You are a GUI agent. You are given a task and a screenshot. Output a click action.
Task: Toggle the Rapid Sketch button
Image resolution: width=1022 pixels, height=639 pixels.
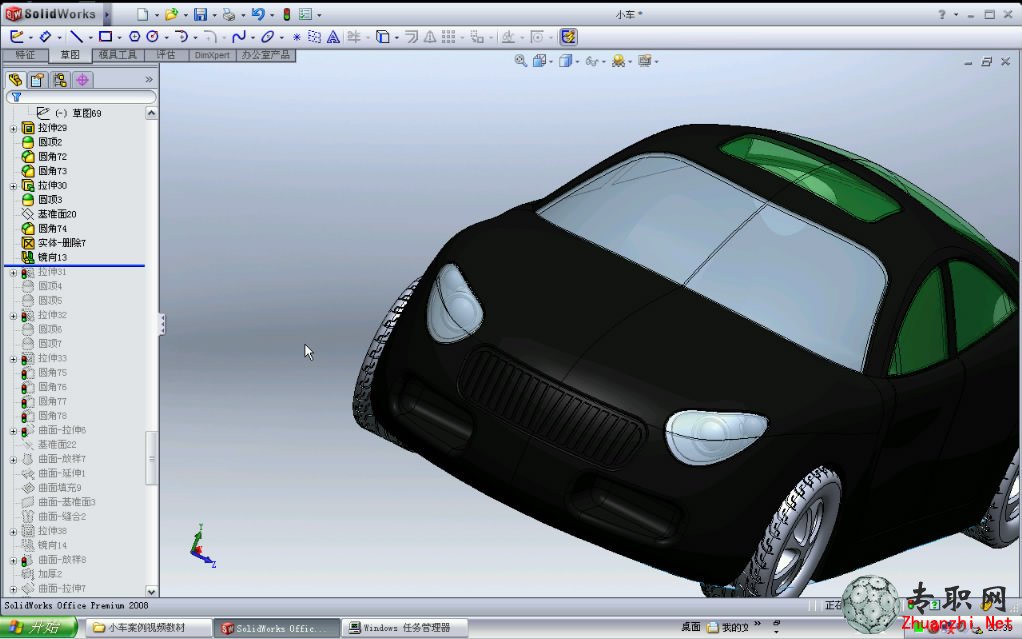(x=568, y=37)
